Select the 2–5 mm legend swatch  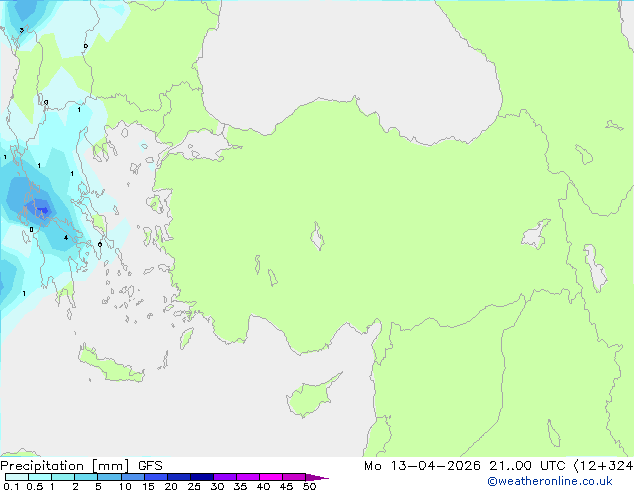pyautogui.click(x=86, y=477)
